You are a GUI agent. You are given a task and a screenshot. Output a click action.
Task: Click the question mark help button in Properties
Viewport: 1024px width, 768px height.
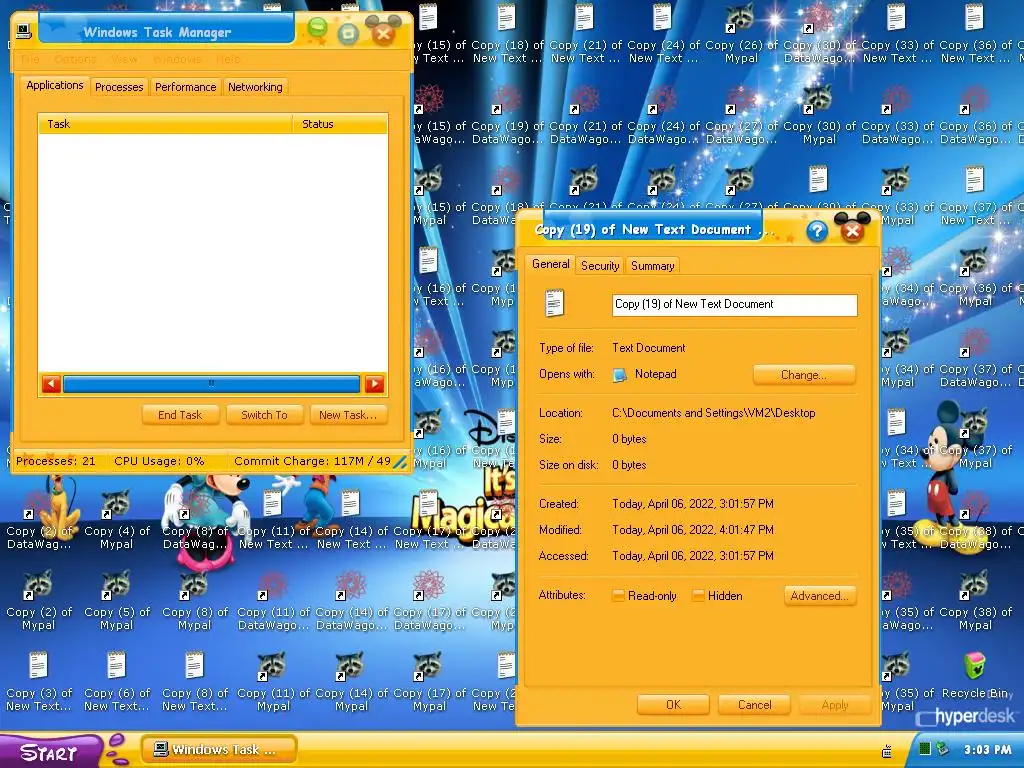coord(817,231)
